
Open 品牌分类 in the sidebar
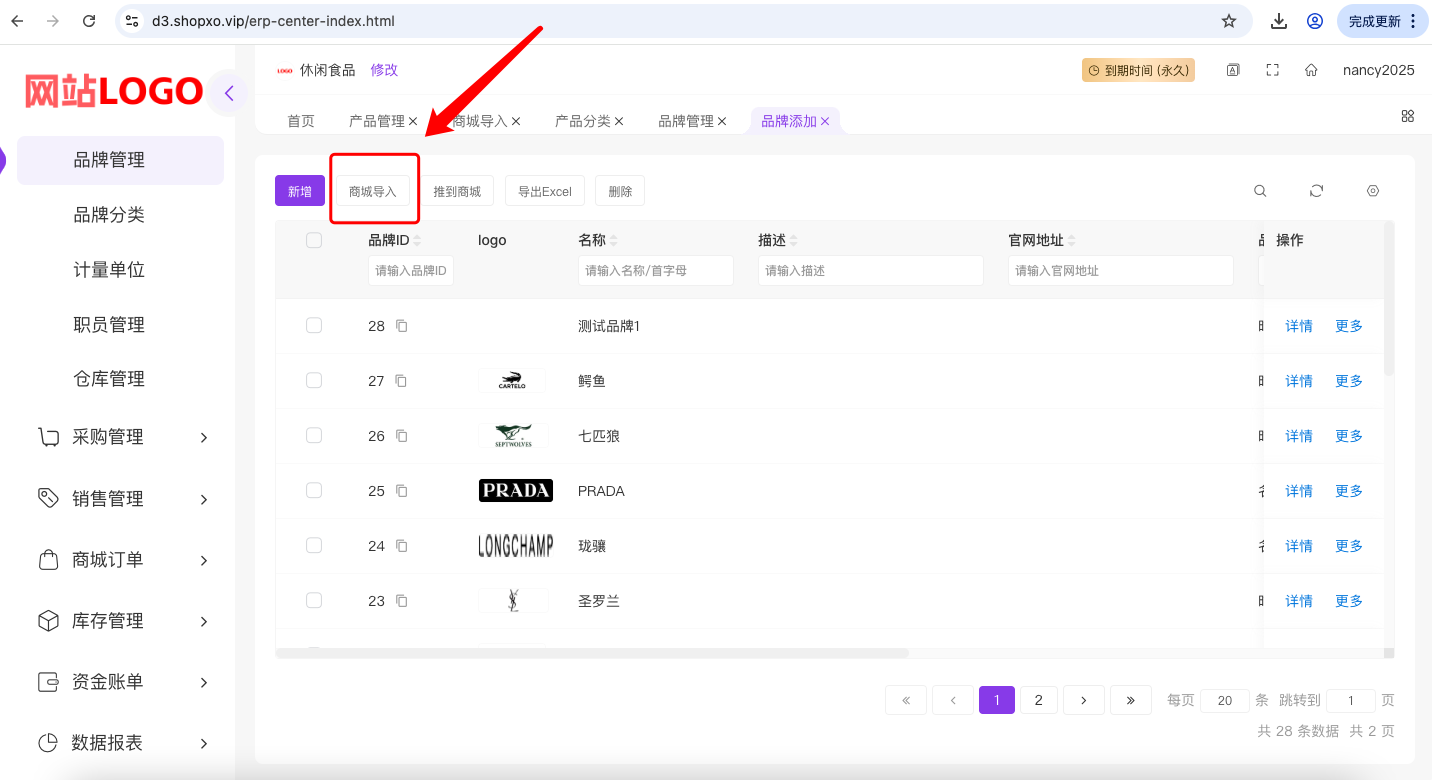tap(109, 215)
